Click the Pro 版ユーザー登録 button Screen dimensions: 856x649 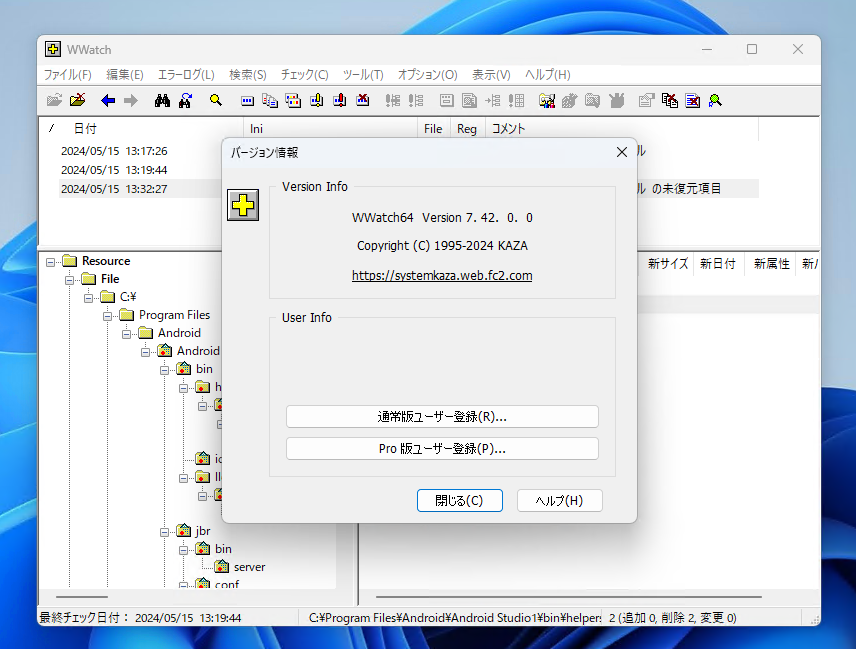point(442,448)
